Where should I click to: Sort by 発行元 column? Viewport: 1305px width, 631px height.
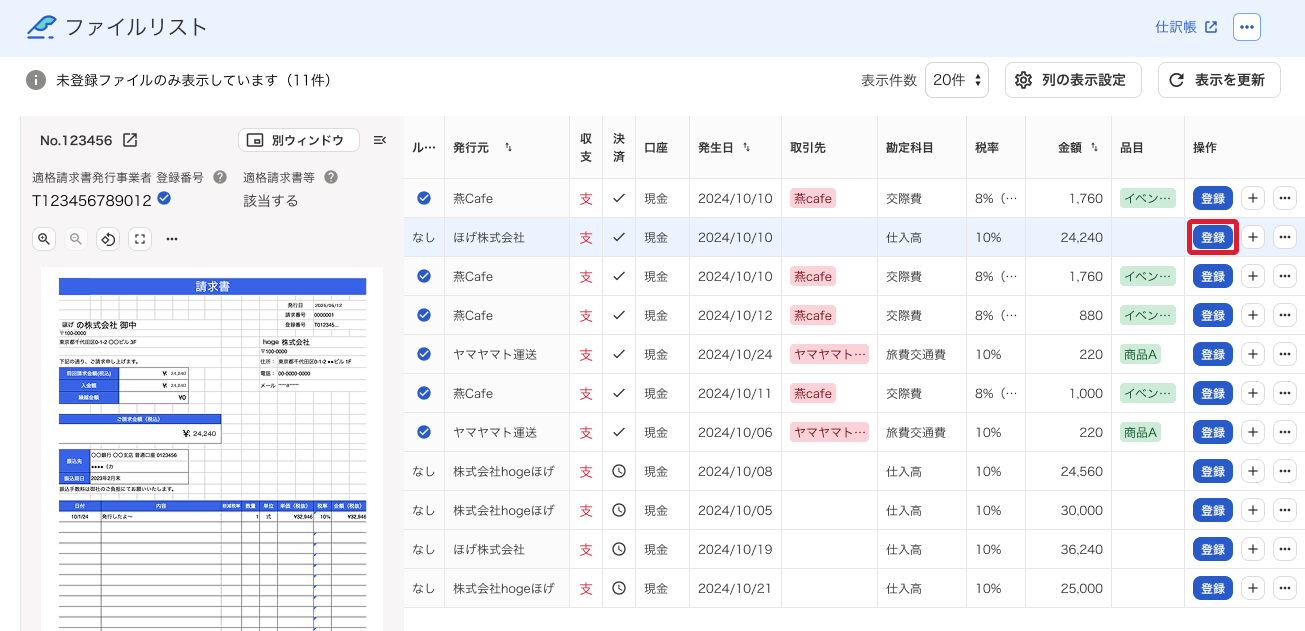coord(508,148)
